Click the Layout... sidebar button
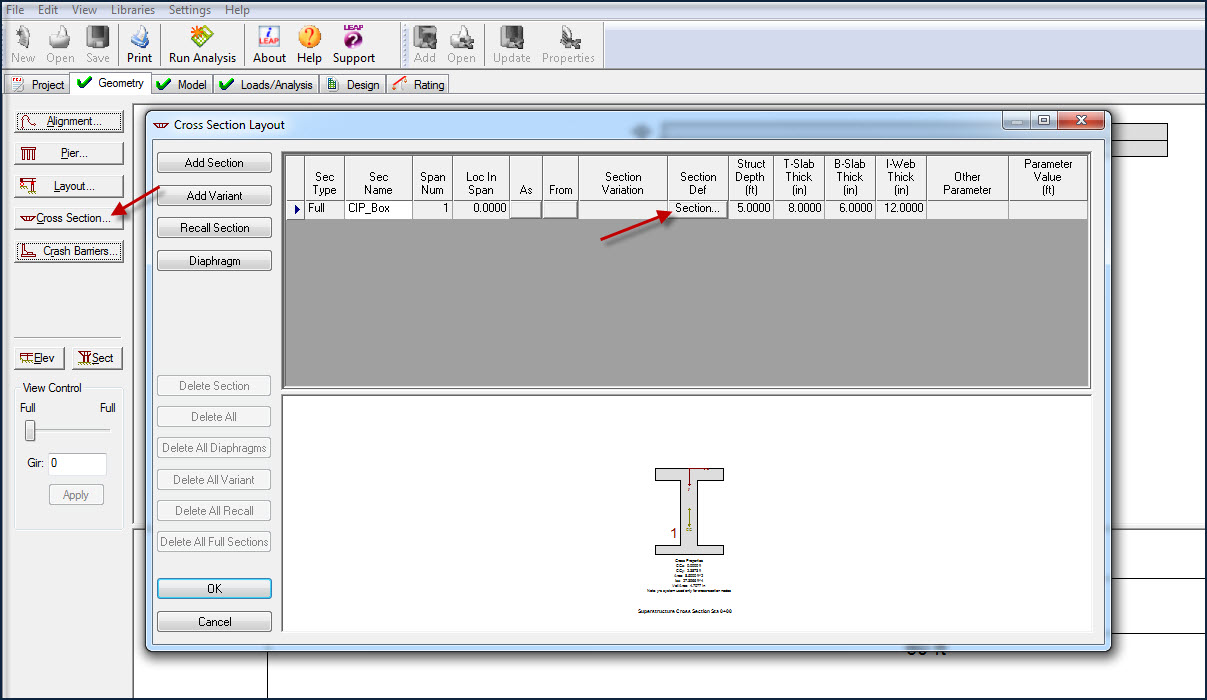This screenshot has width=1207, height=700. 69,186
